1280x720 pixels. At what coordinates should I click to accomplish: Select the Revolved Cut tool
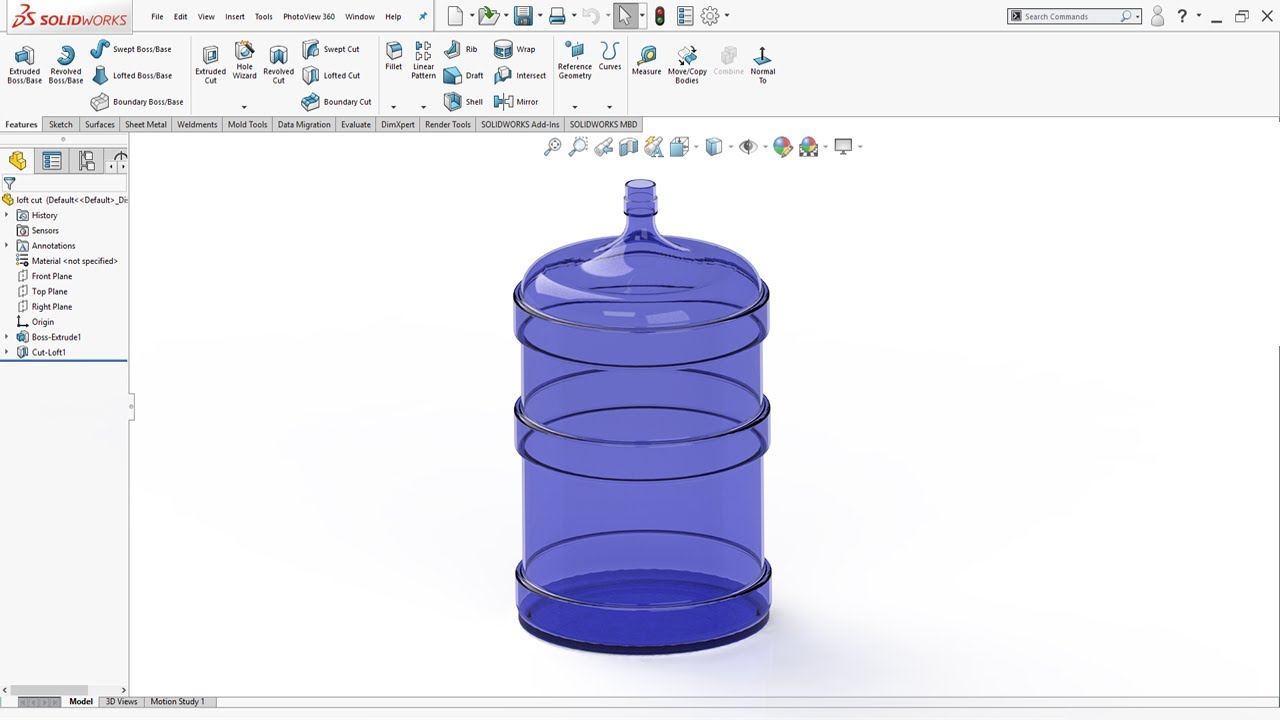(x=278, y=64)
